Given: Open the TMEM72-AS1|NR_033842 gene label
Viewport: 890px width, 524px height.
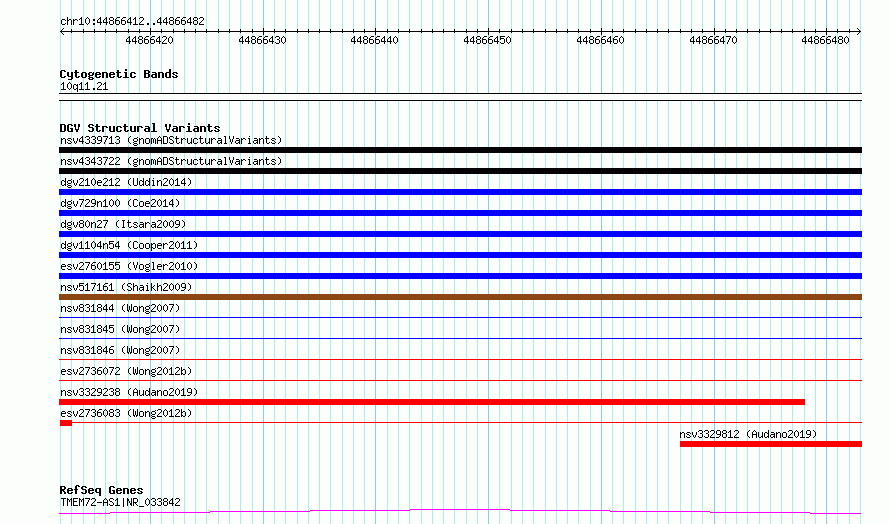Looking at the screenshot, I should (120, 502).
